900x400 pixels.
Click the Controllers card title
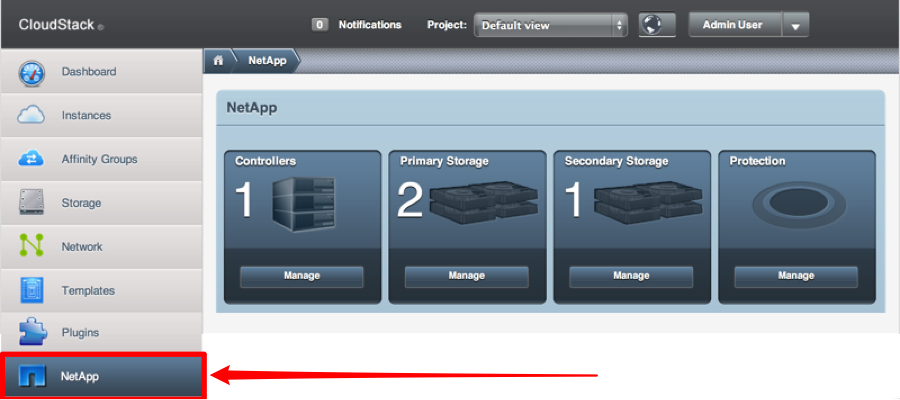click(x=265, y=161)
